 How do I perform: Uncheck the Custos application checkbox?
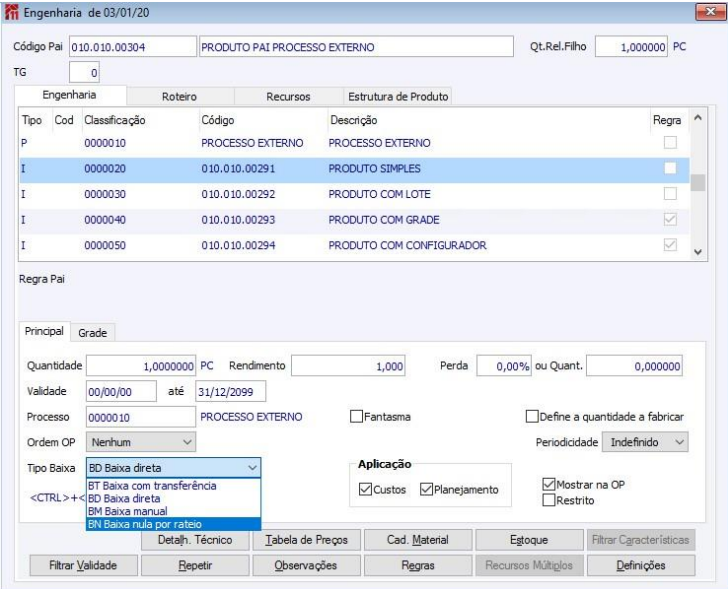tap(365, 489)
